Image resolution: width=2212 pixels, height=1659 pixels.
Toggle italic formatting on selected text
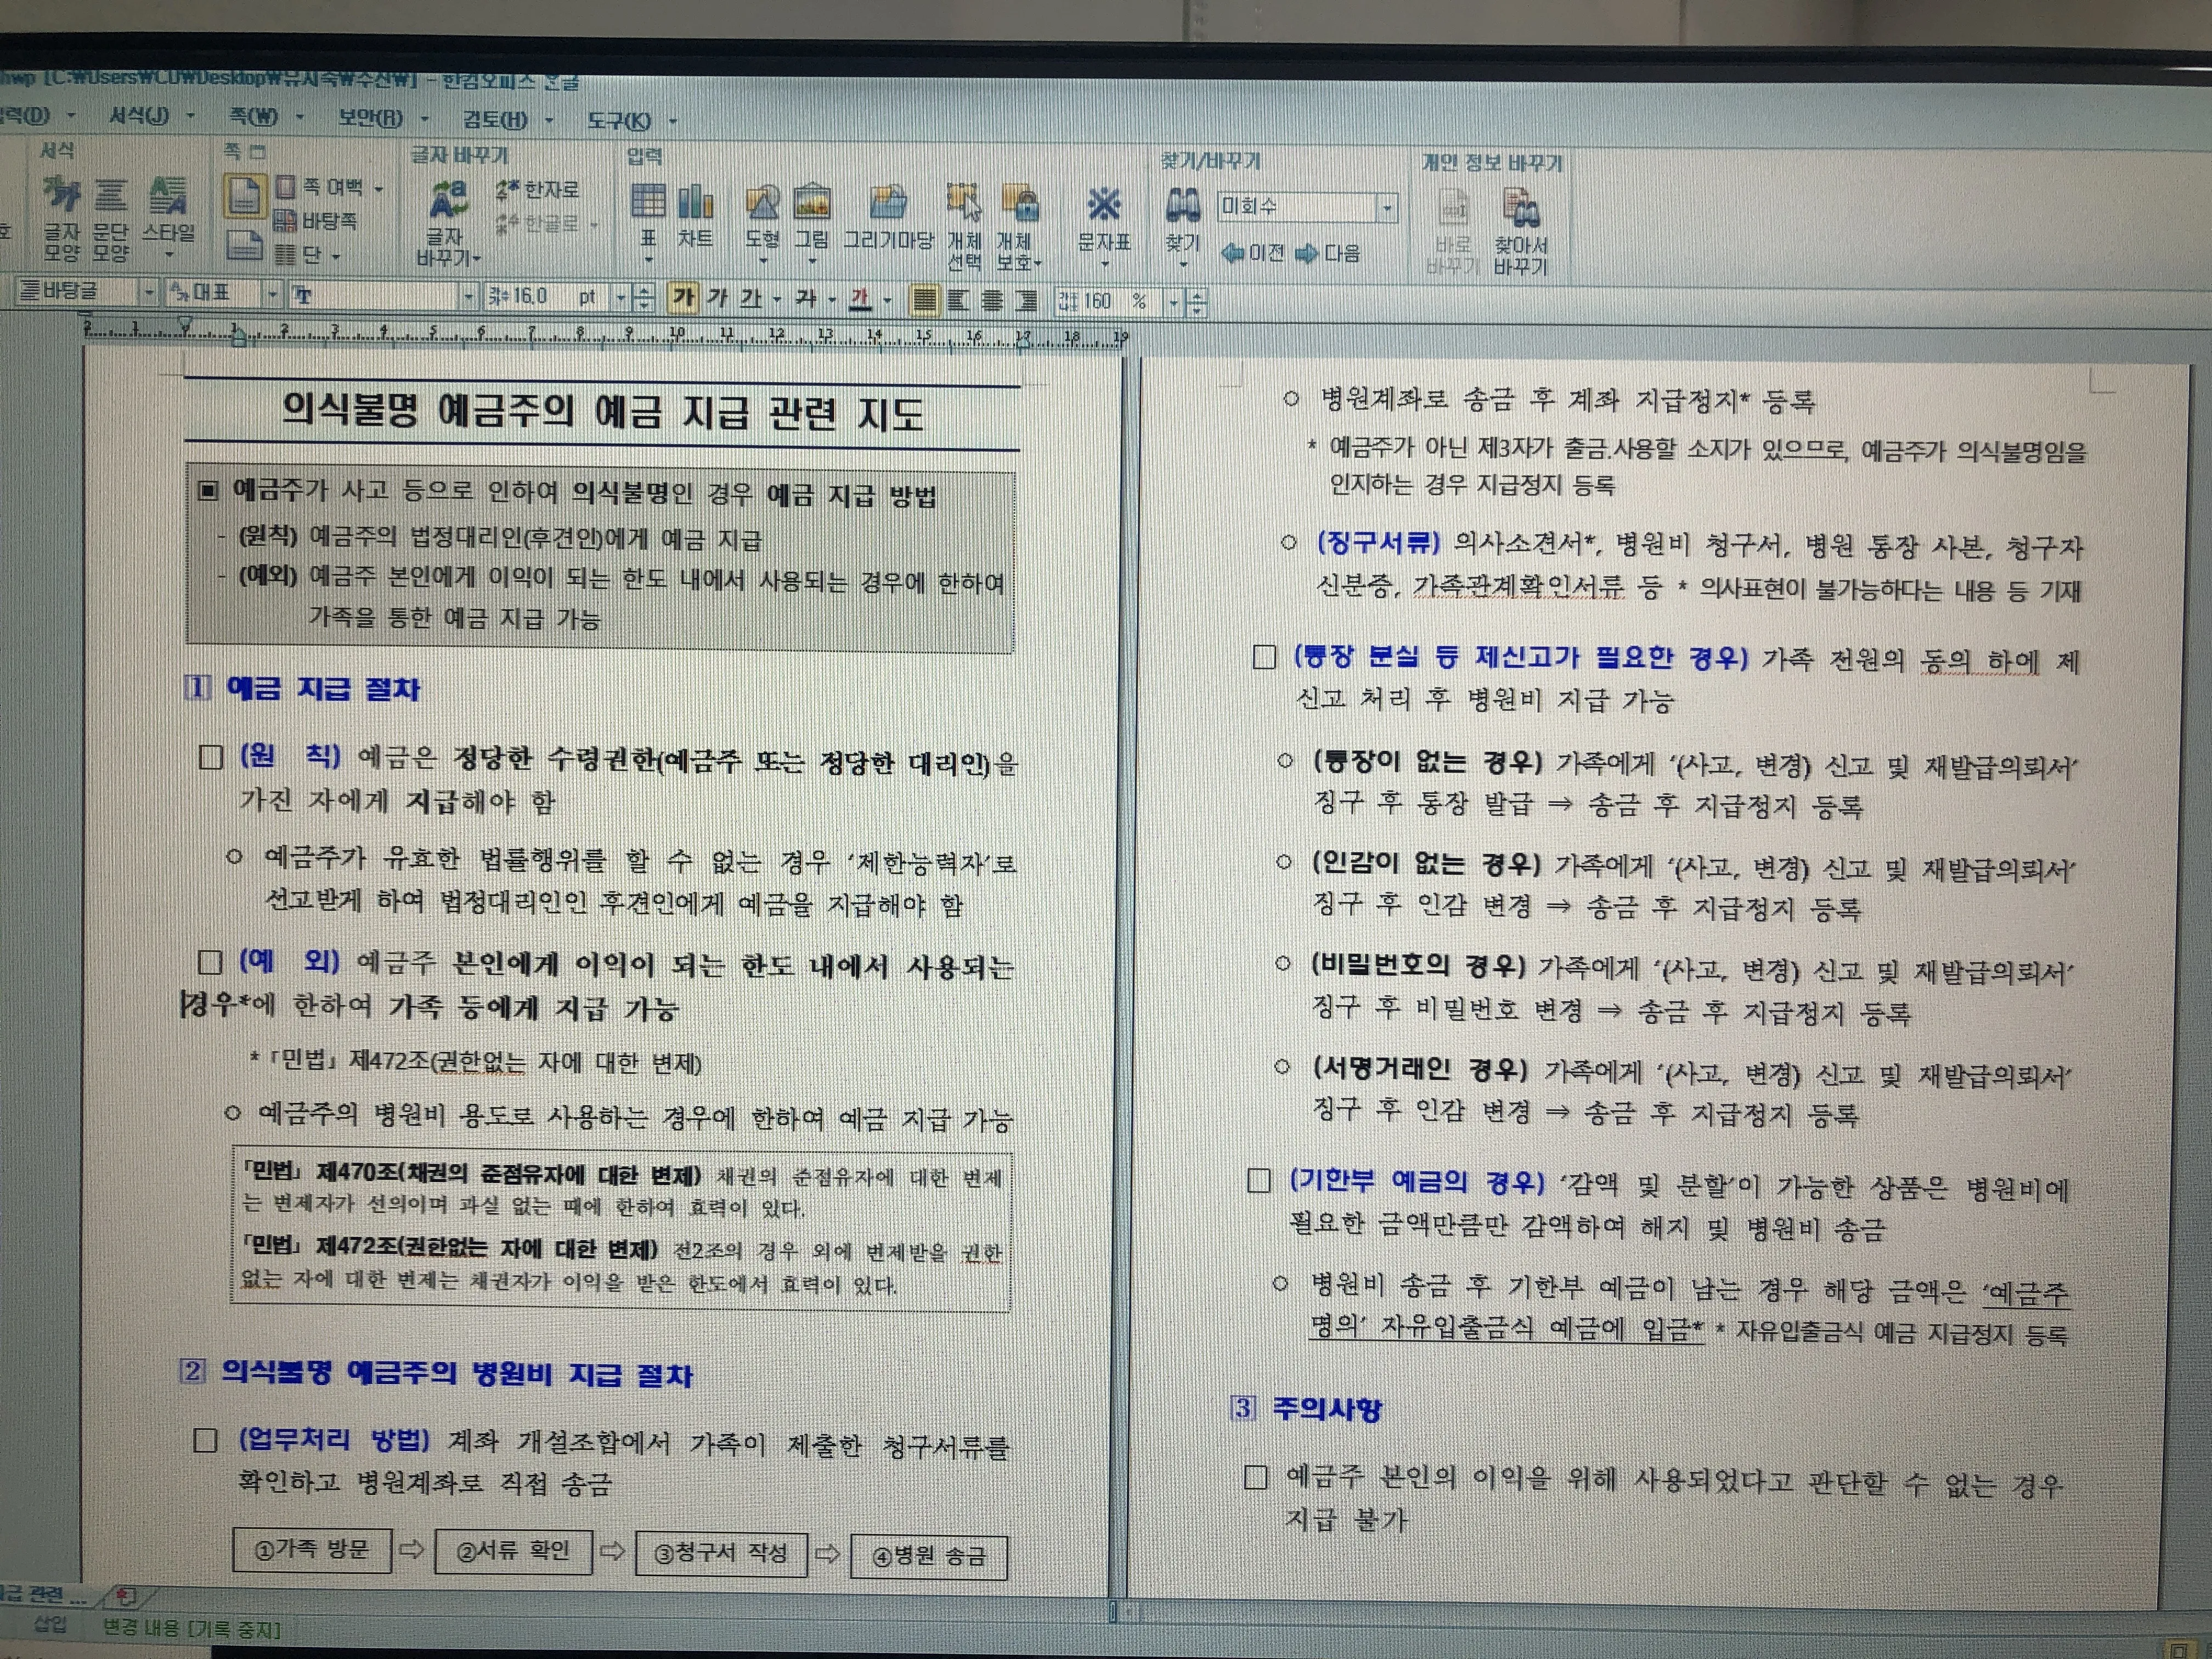tap(717, 301)
